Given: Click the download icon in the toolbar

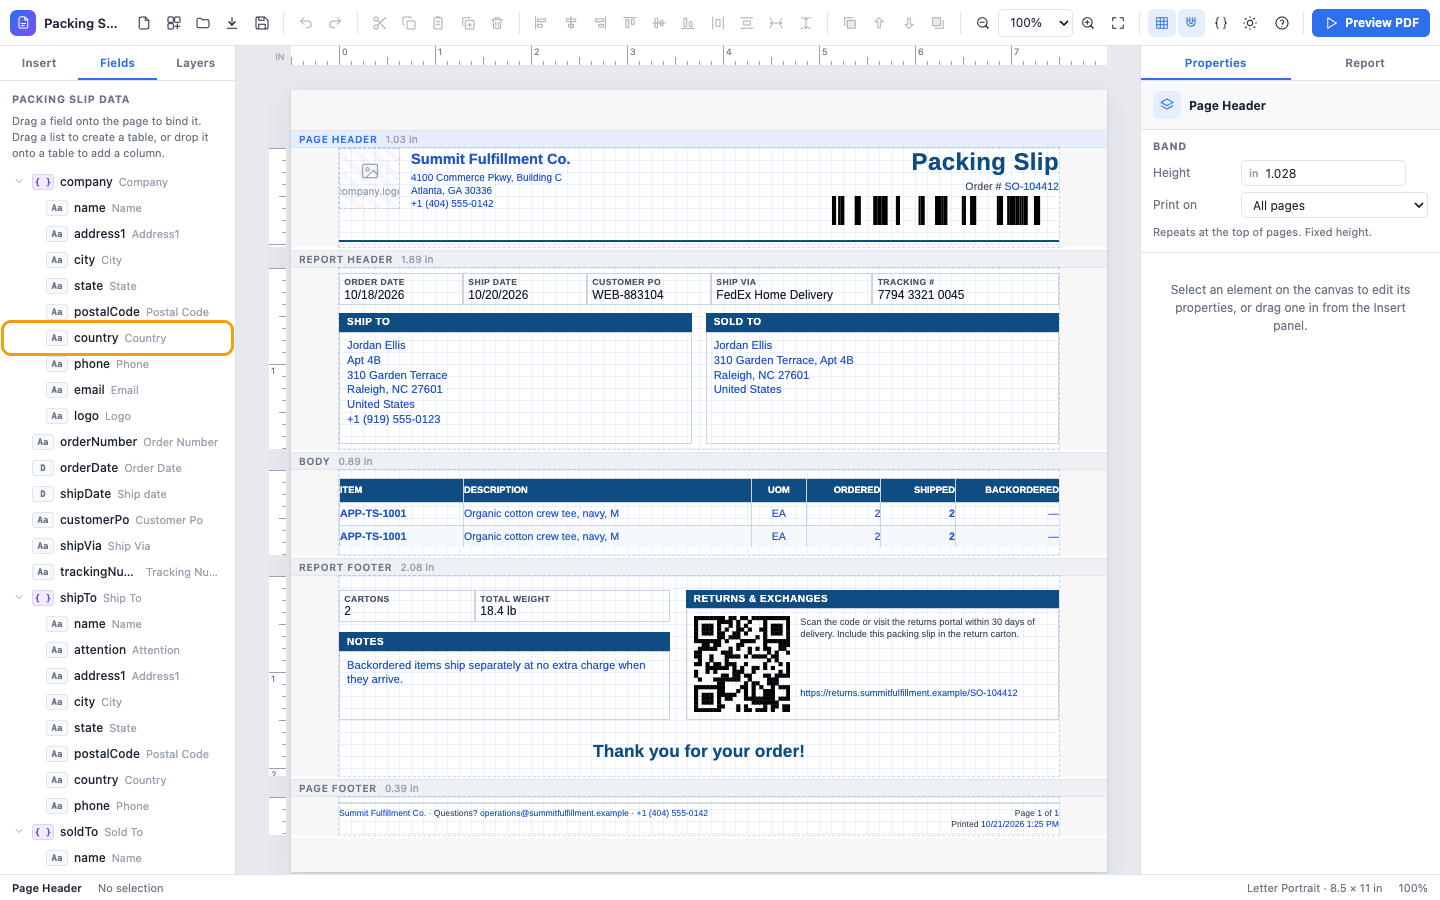Looking at the screenshot, I should click(232, 23).
